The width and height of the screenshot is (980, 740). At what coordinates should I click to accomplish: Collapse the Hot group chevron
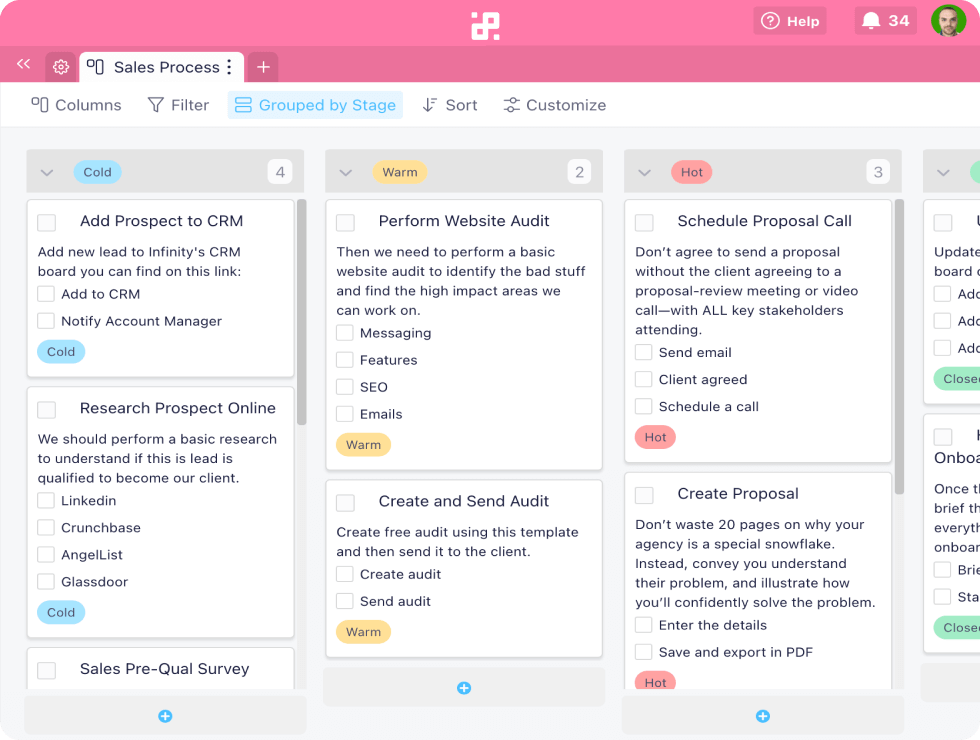tap(644, 172)
